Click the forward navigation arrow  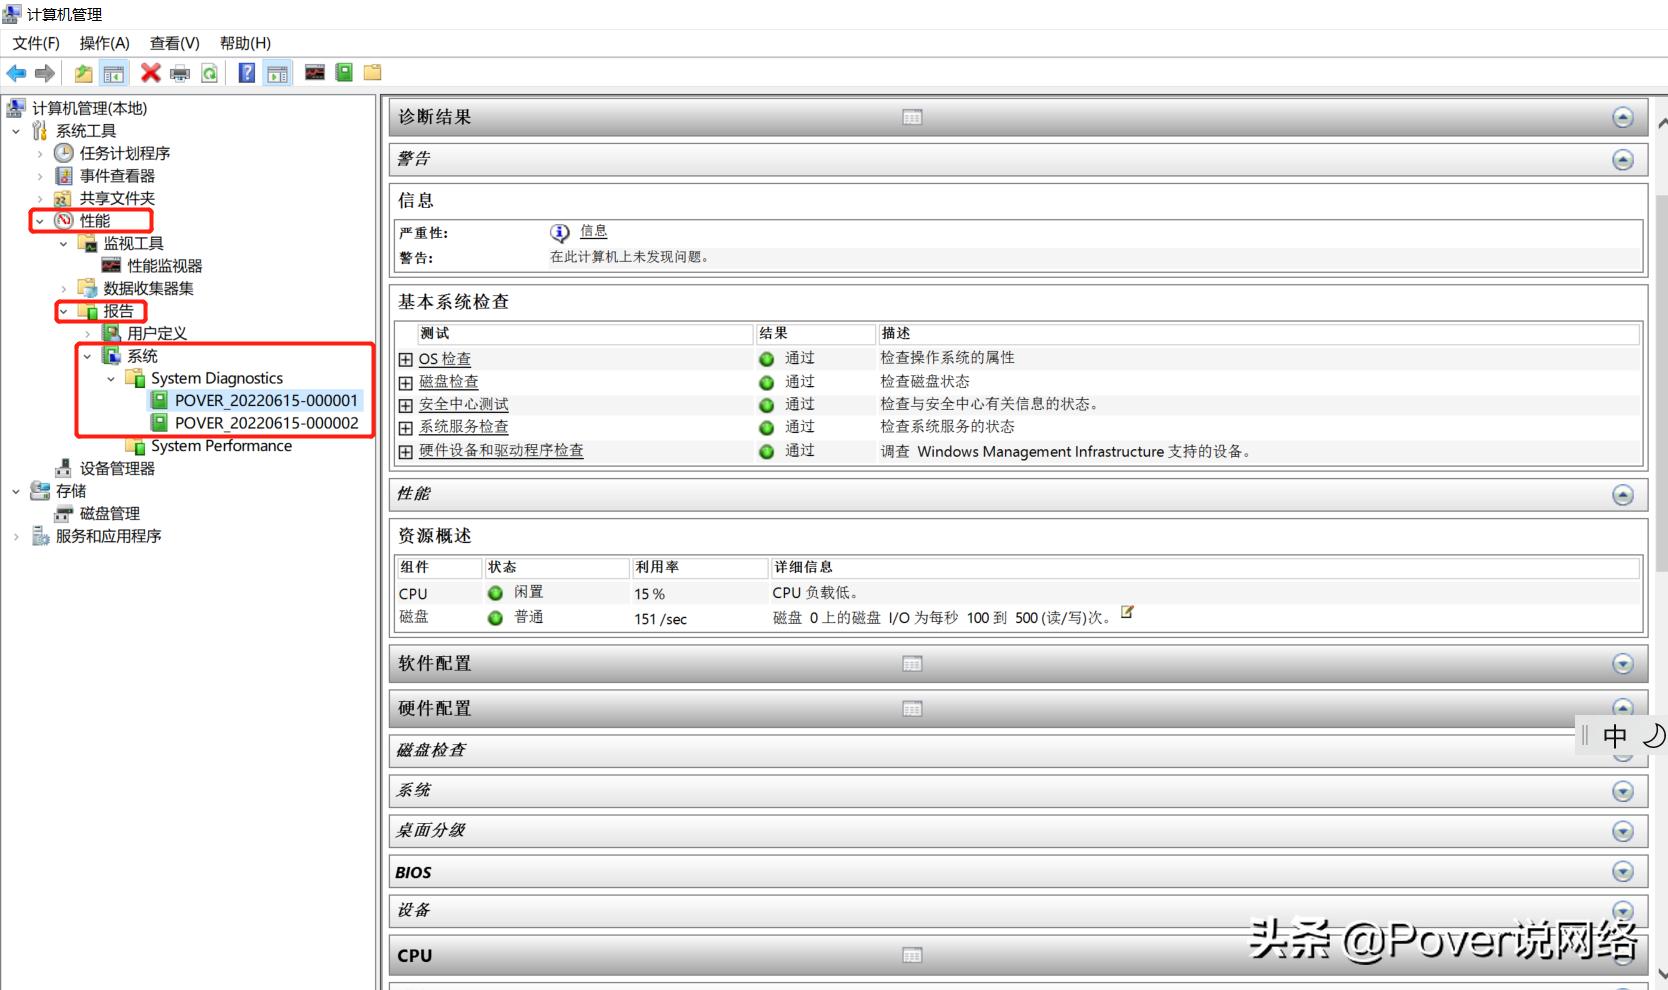pos(44,72)
